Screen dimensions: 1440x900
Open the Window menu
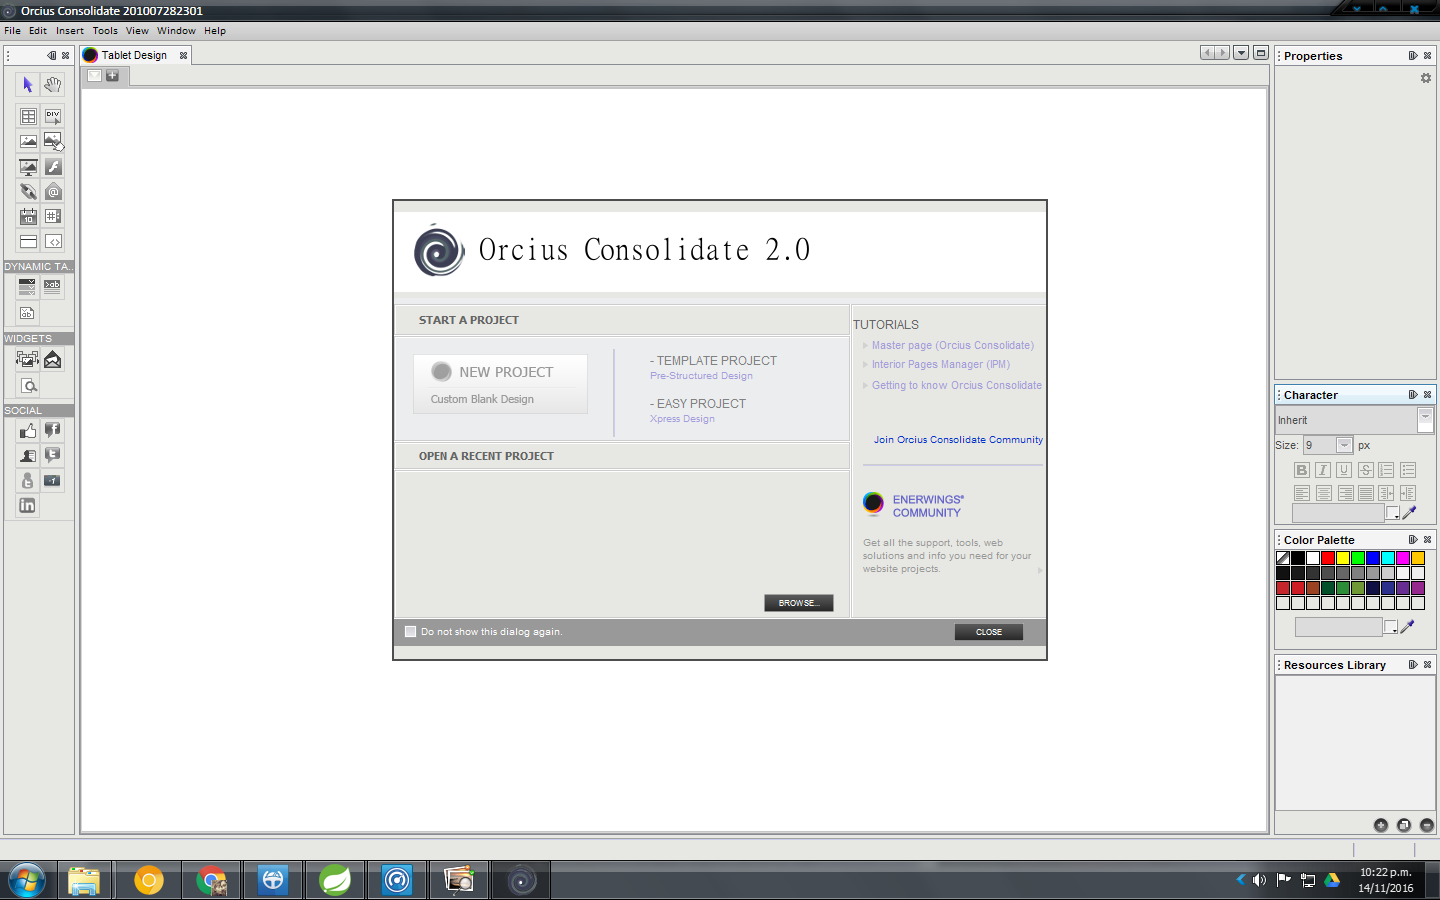pyautogui.click(x=176, y=31)
